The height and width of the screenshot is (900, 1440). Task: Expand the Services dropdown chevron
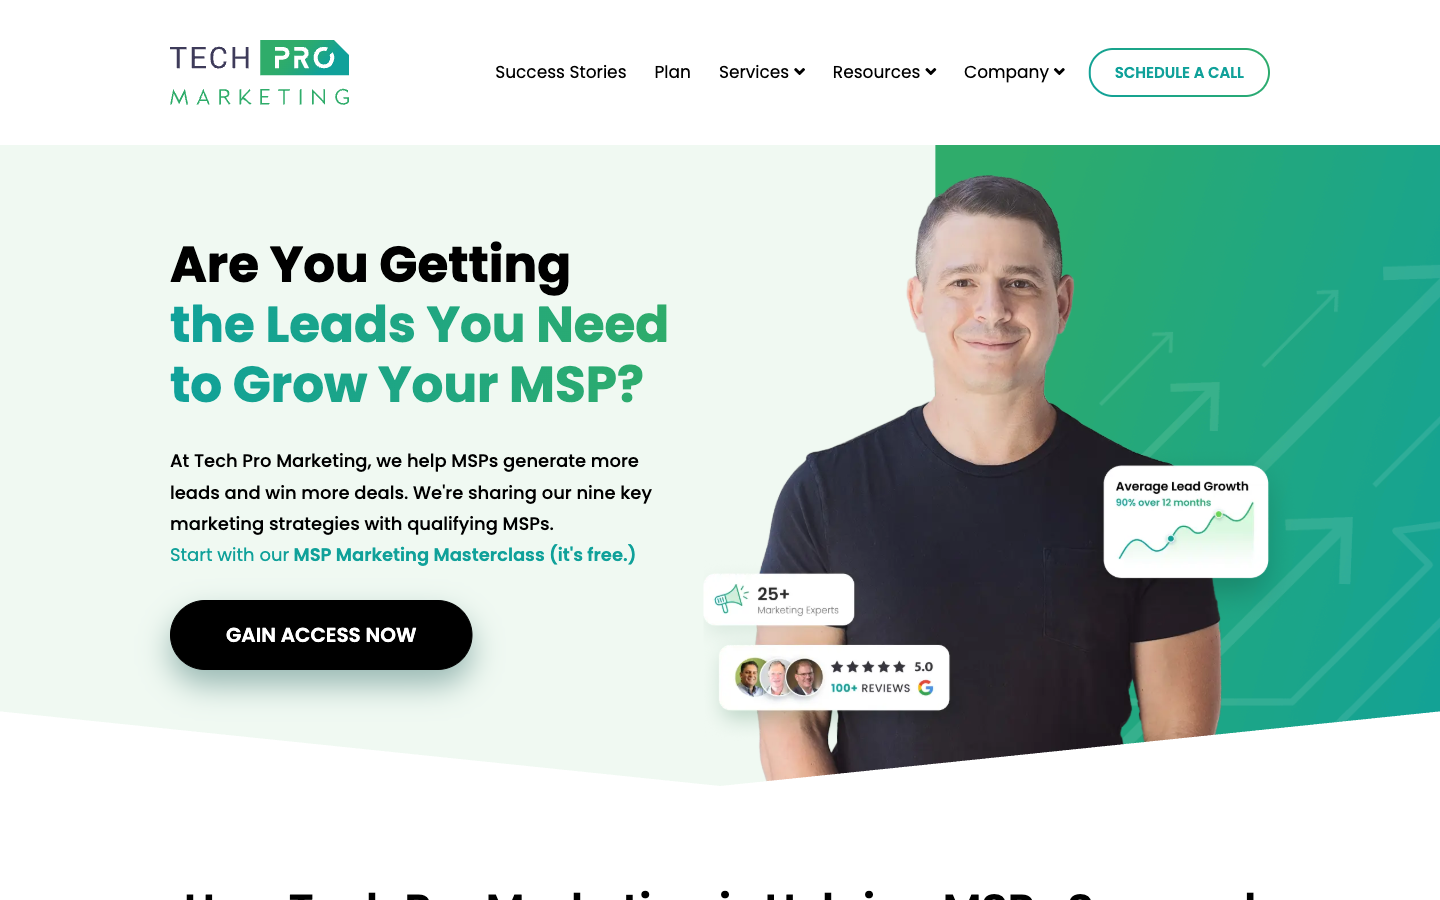pyautogui.click(x=799, y=72)
